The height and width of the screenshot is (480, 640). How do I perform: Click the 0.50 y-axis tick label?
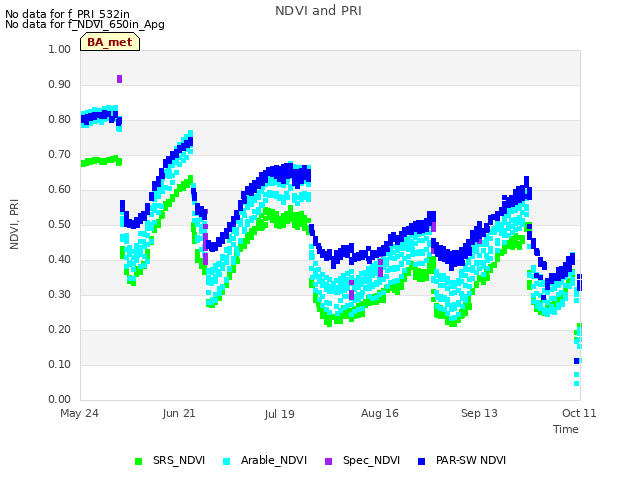point(60,224)
